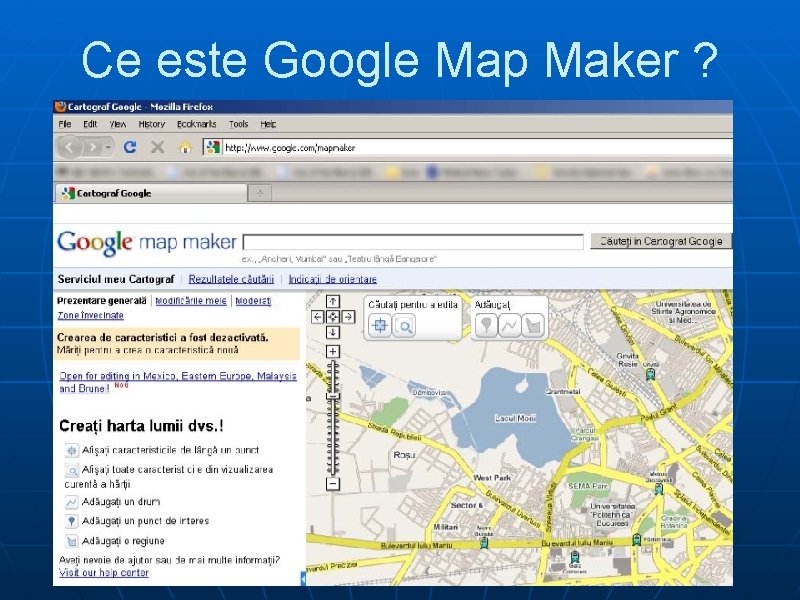Viewport: 800px width, 600px height.
Task: Click the icon beside Adăugați un punct de interes
Action: point(71,521)
